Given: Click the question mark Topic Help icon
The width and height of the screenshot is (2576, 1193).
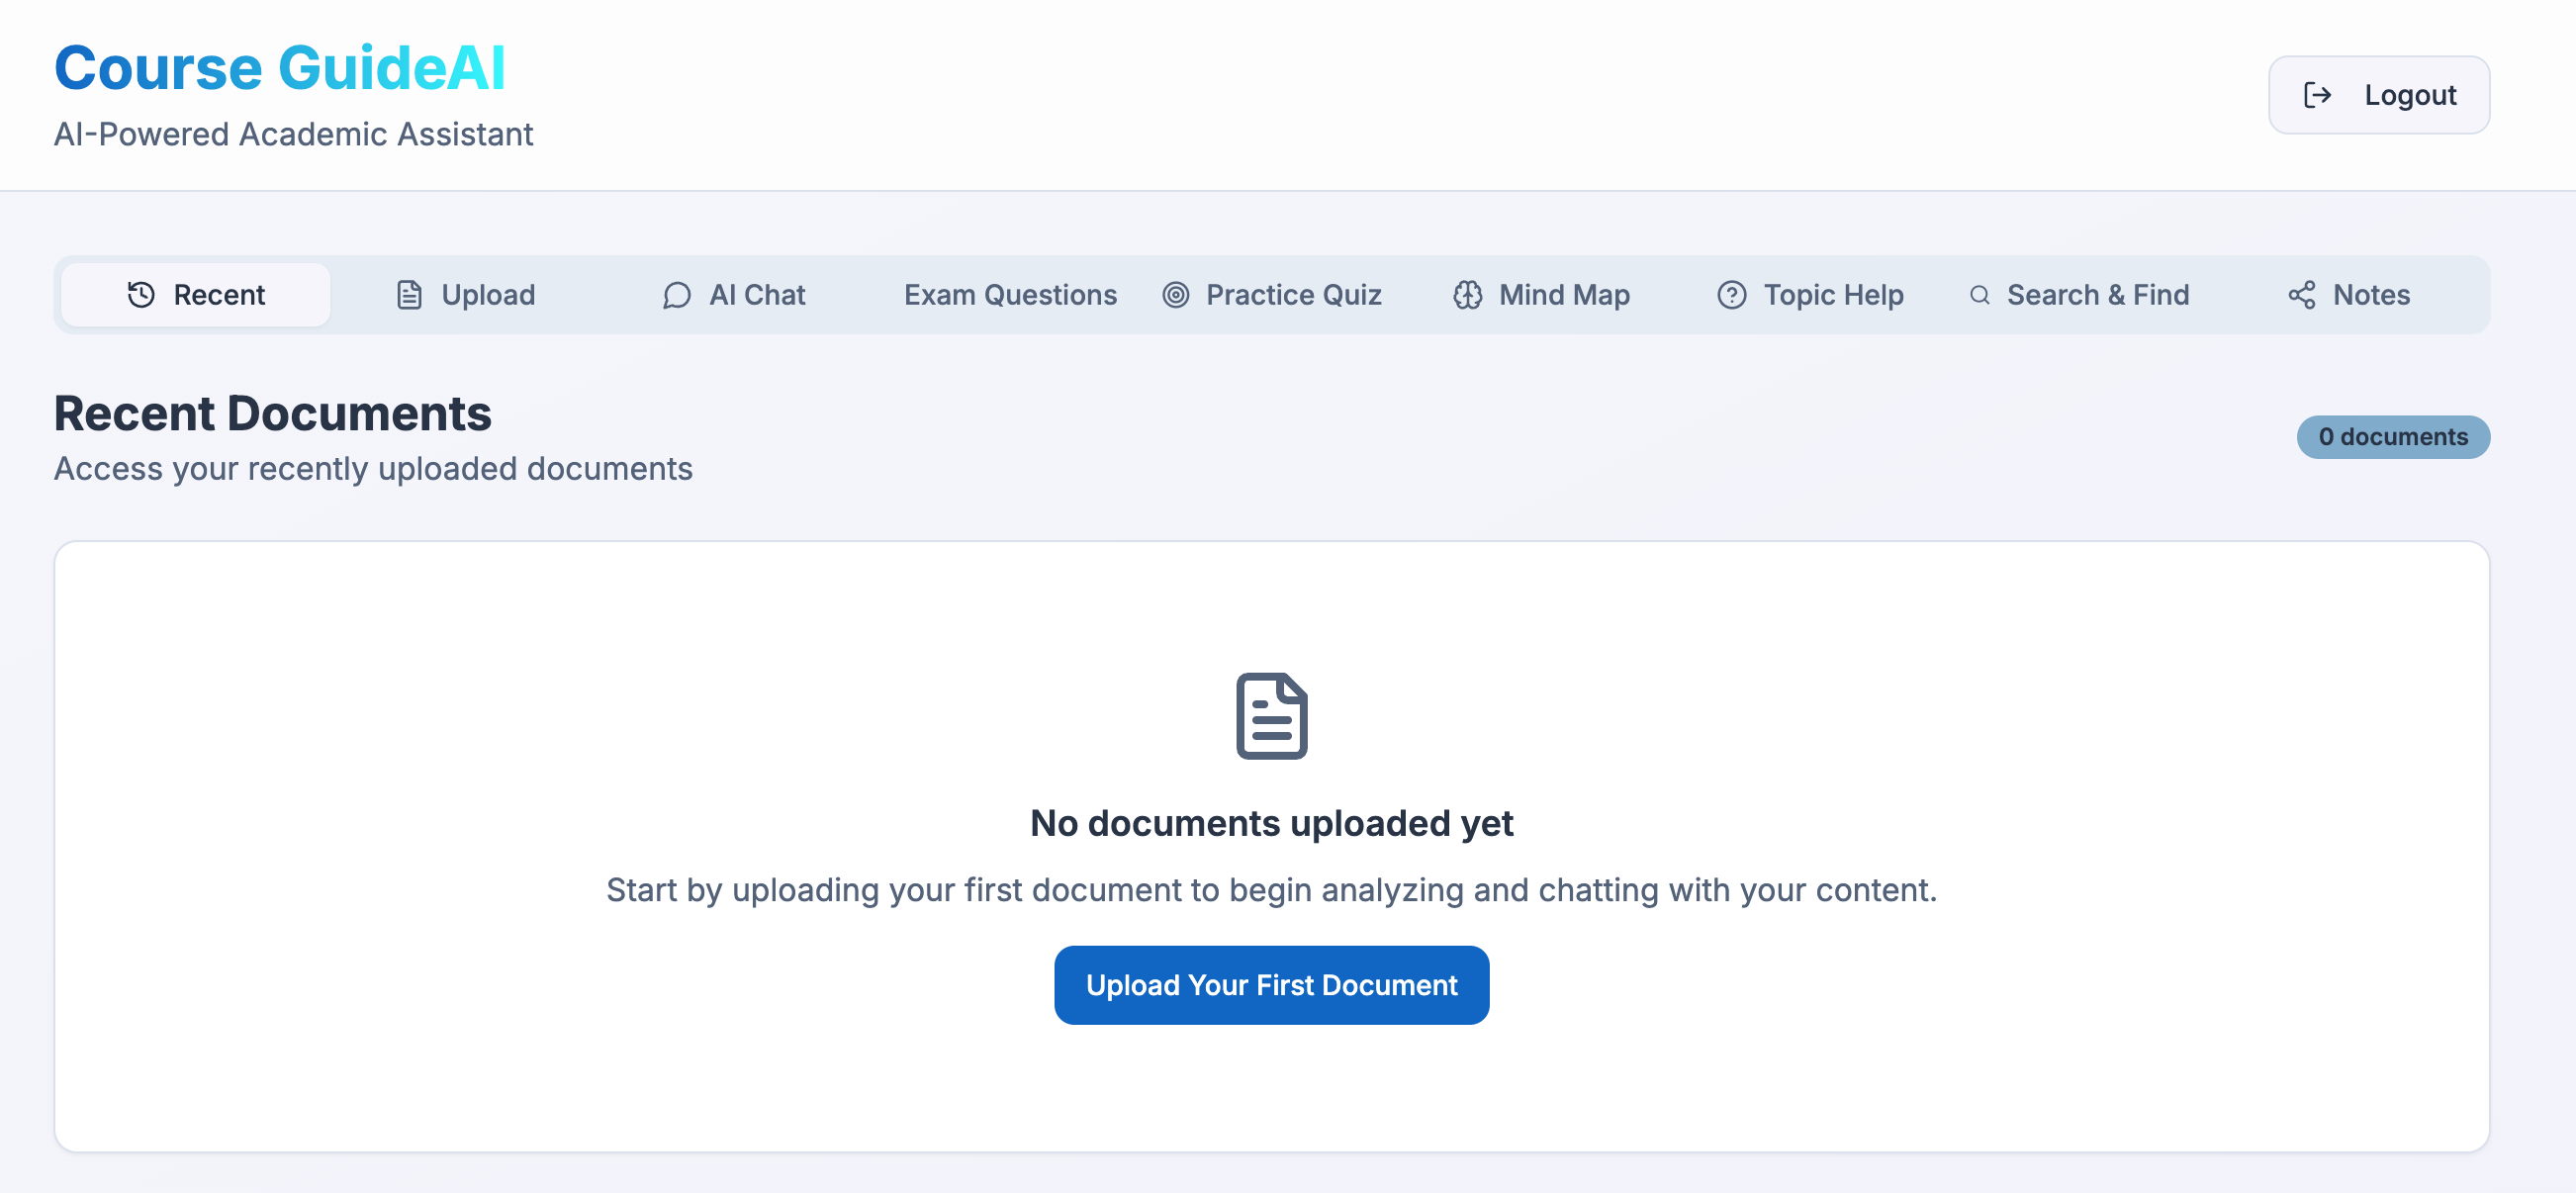Looking at the screenshot, I should pyautogui.click(x=1731, y=295).
